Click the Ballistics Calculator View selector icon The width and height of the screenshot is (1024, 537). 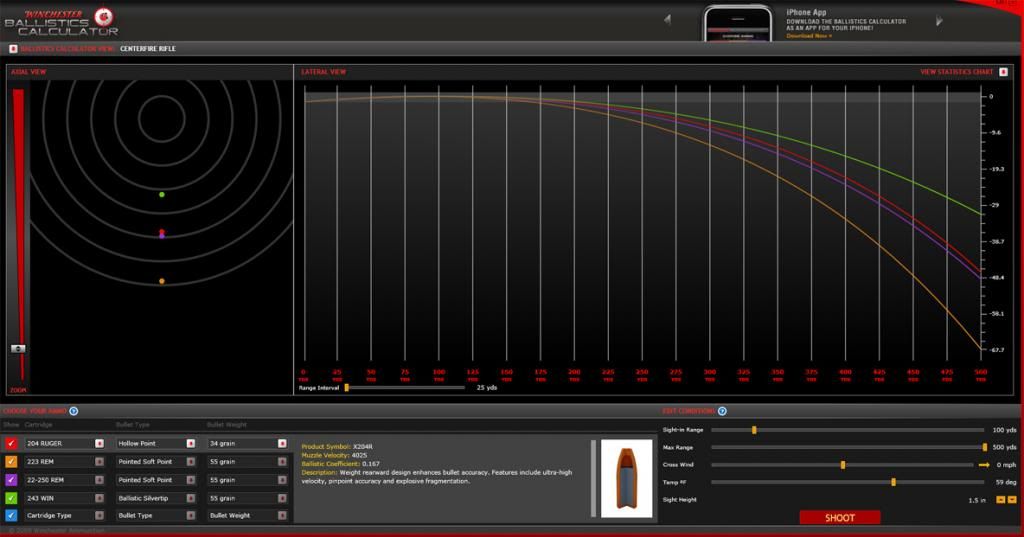pos(13,48)
